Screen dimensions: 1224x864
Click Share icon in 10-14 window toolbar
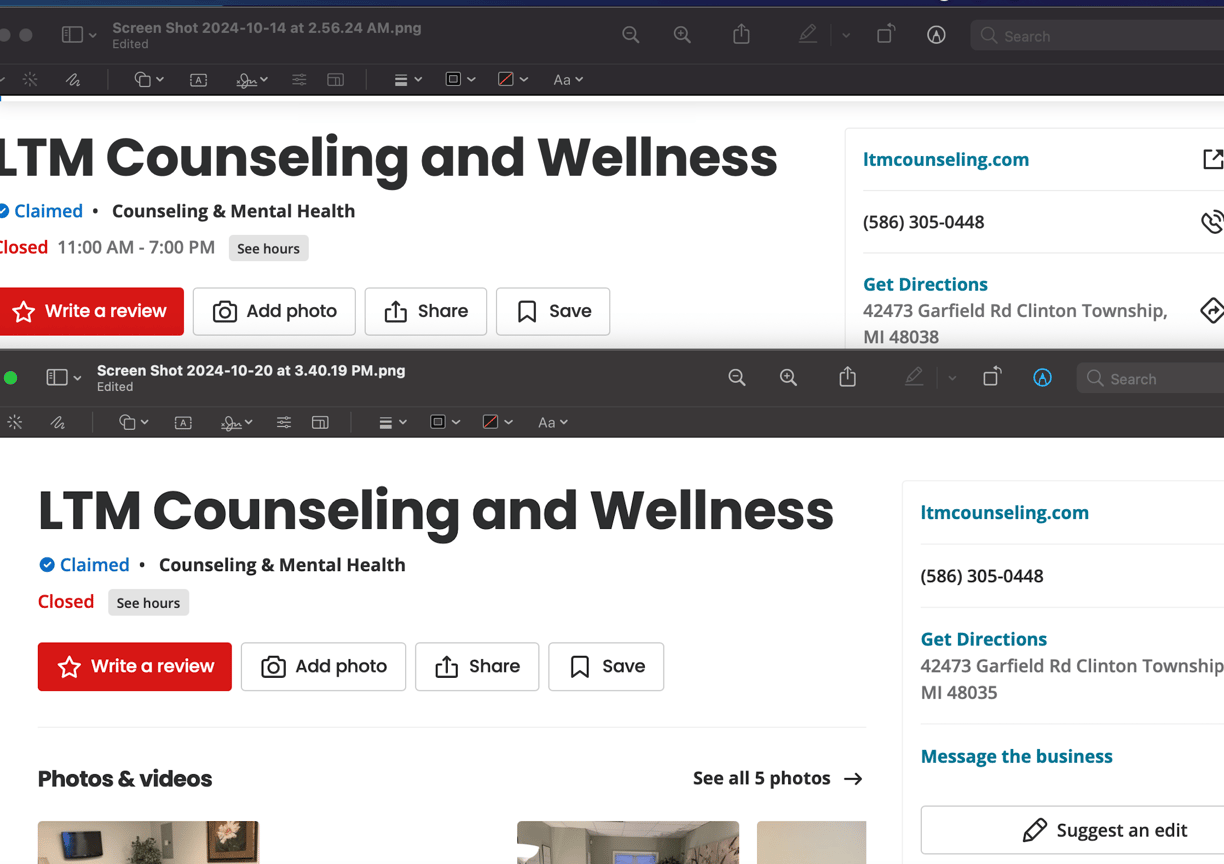point(741,34)
